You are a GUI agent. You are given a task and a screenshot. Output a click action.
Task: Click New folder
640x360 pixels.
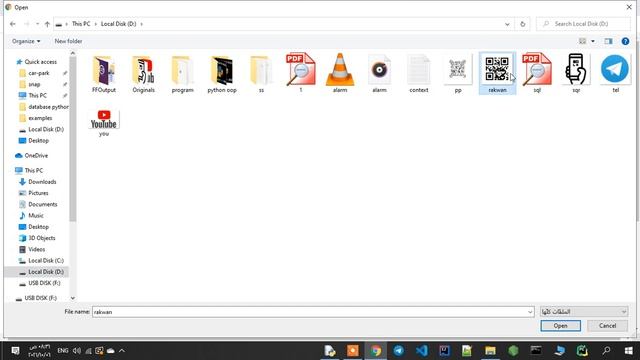(x=68, y=41)
